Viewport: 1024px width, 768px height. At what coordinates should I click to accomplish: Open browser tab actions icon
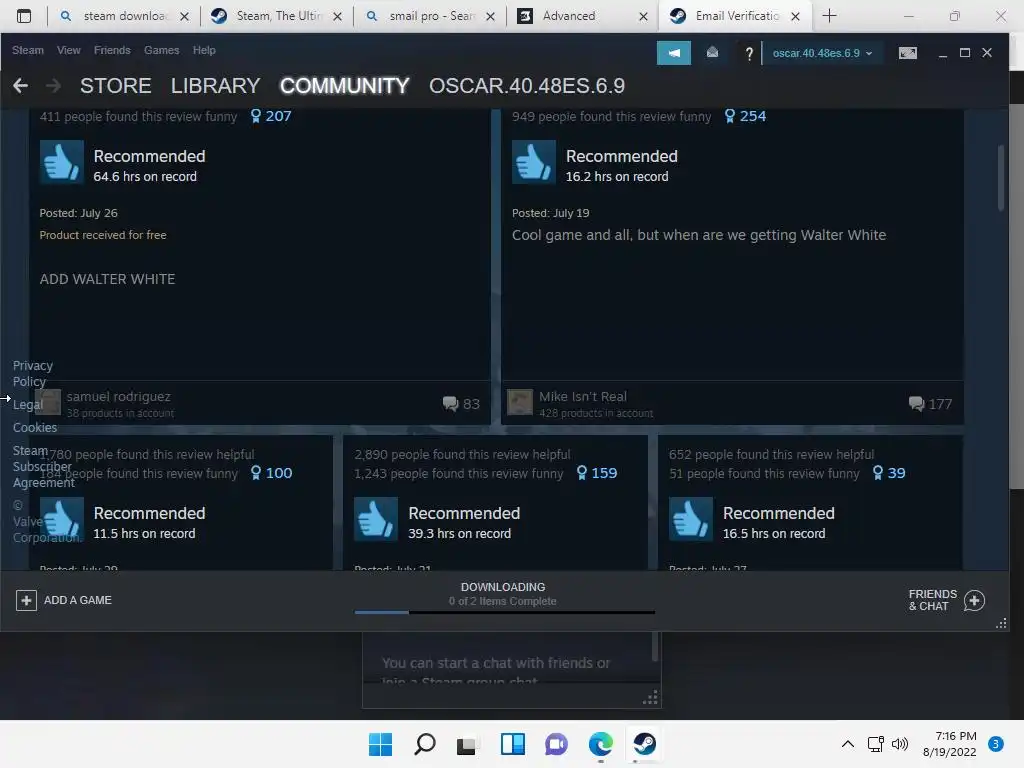(24, 16)
